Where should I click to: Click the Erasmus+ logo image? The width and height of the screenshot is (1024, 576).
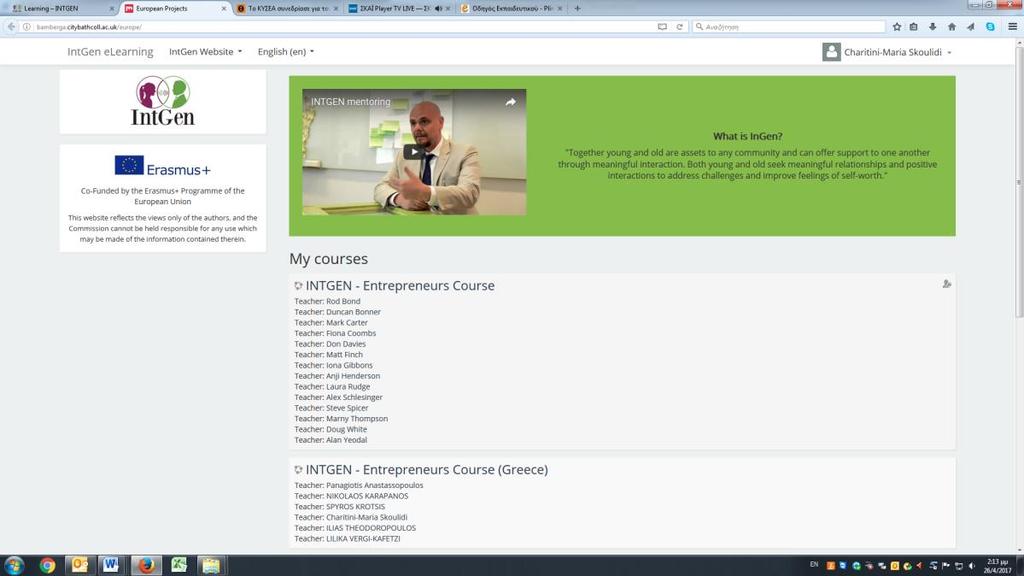click(163, 166)
